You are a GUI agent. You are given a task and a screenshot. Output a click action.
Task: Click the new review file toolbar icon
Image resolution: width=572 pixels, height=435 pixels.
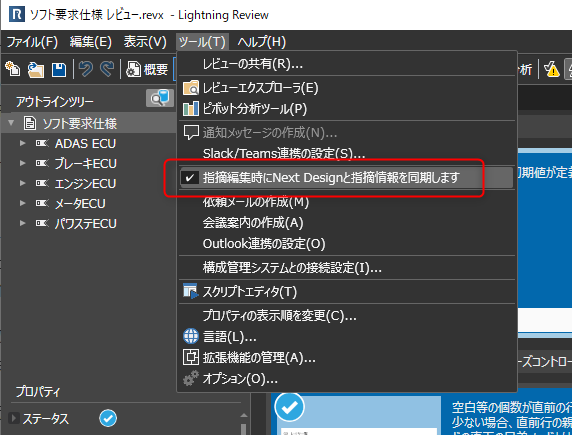pyautogui.click(x=13, y=69)
